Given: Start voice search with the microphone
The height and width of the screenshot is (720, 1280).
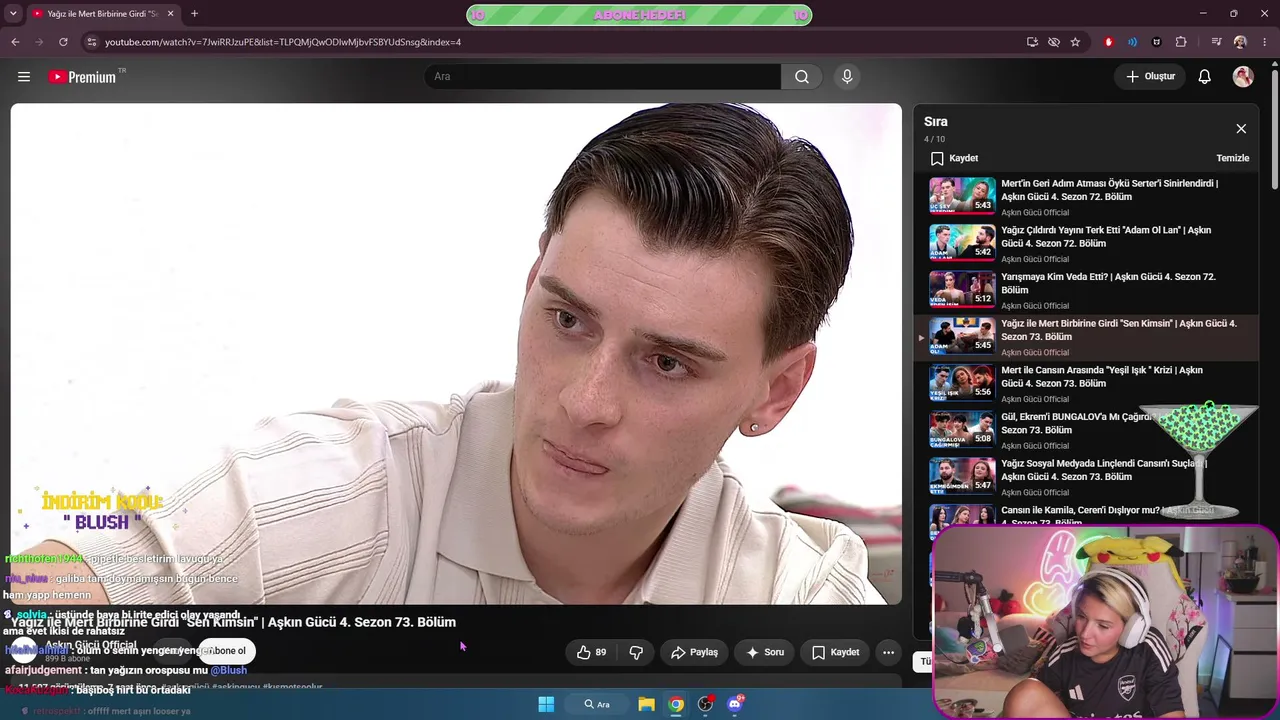Looking at the screenshot, I should click(x=847, y=77).
